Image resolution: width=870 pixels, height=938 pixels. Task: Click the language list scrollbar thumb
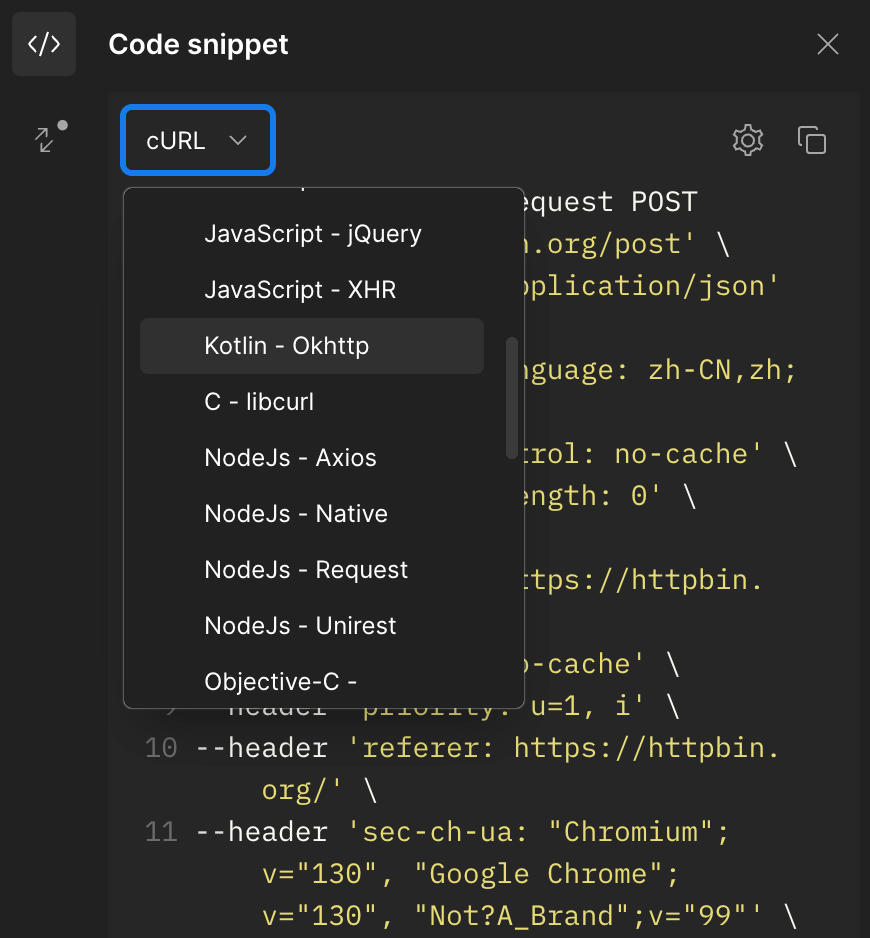coord(512,395)
